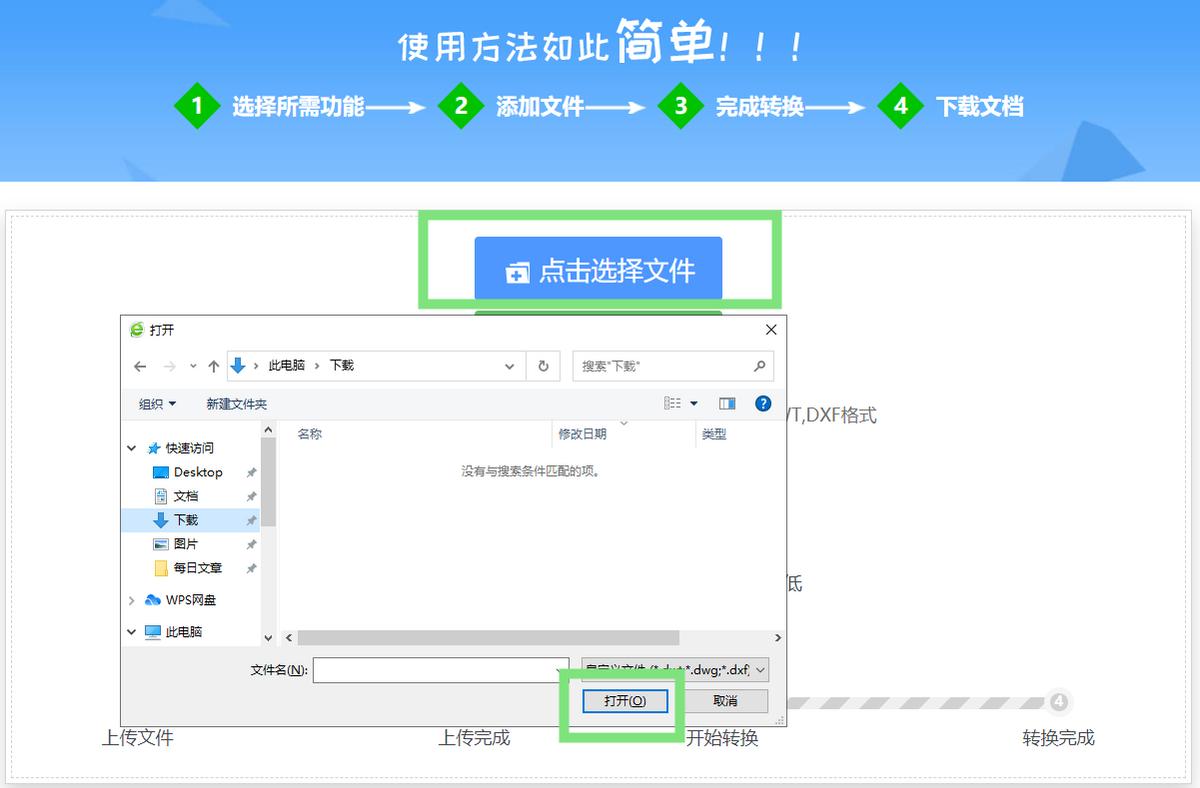This screenshot has height=788, width=1200.
Task: Click the navigation pane vertical scrollbar thumb
Action: [268, 480]
